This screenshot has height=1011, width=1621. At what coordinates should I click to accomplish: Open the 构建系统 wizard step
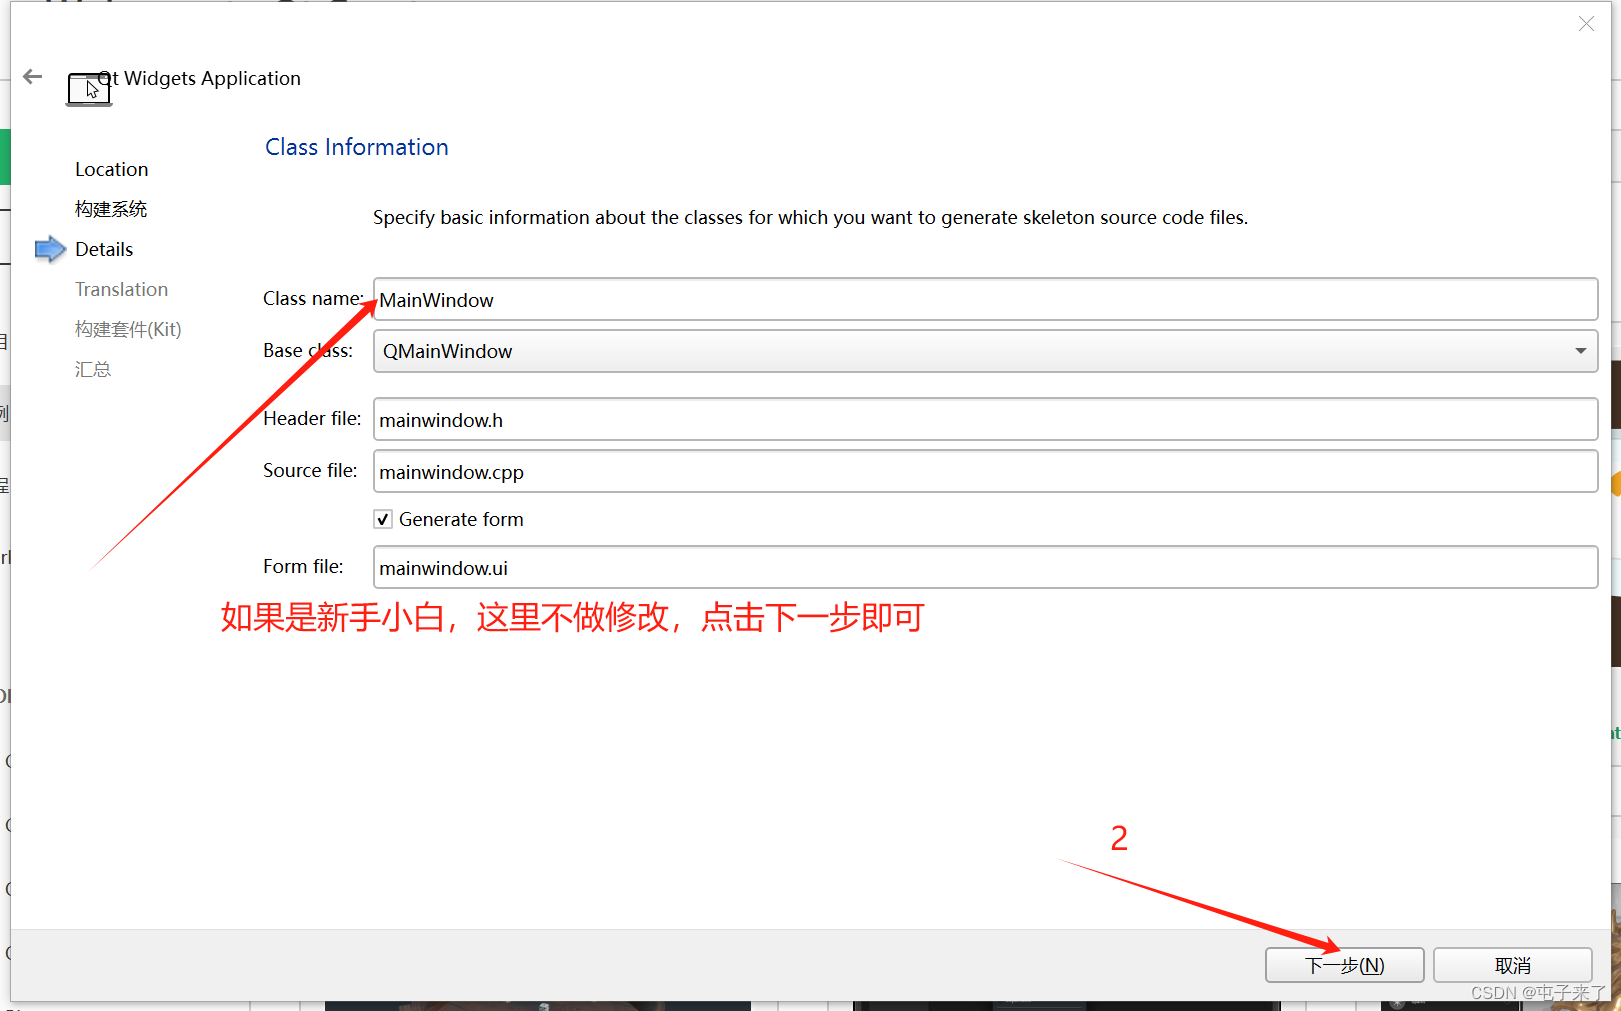coord(111,209)
